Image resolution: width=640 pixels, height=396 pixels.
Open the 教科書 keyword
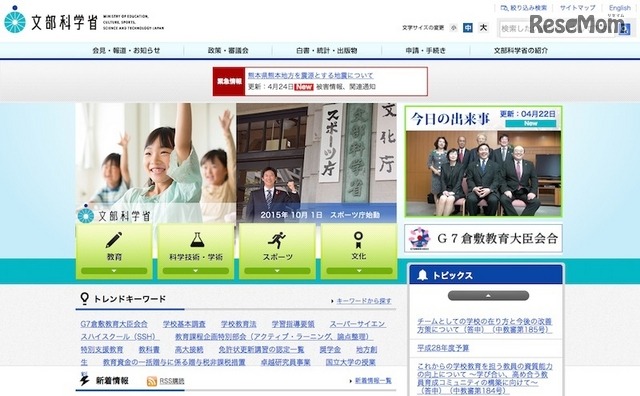149,350
